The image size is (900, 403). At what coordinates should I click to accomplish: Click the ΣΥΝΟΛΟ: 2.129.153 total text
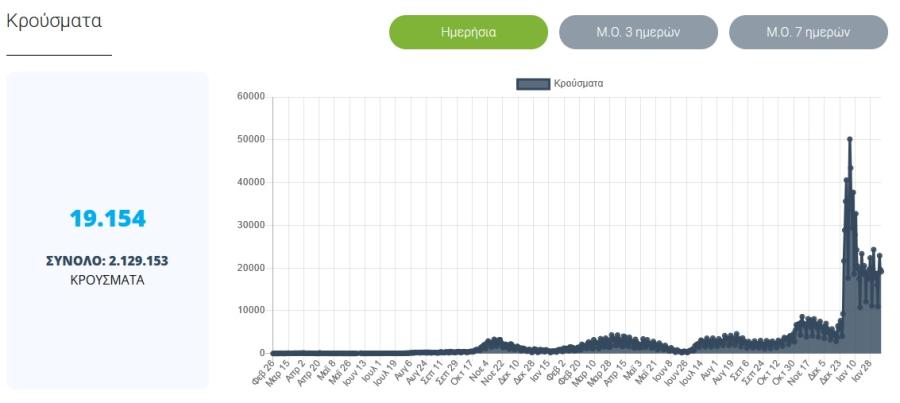pos(107,261)
